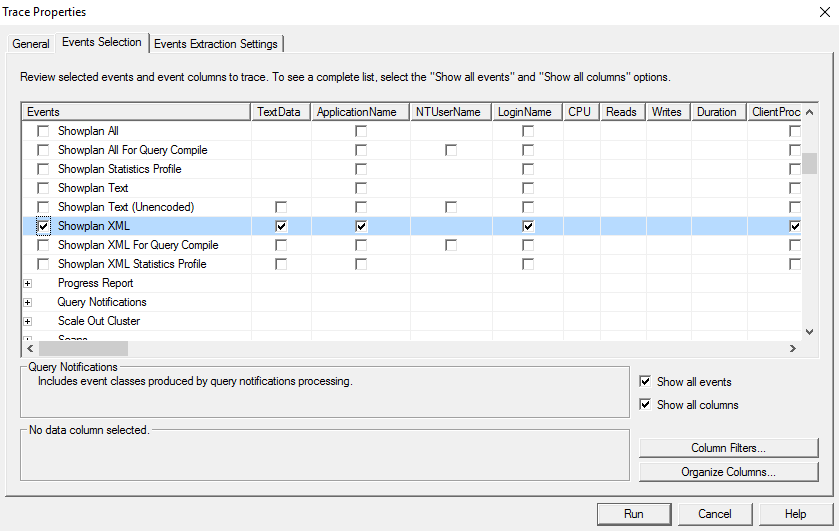Expand the Progress Report category

tap(28, 283)
